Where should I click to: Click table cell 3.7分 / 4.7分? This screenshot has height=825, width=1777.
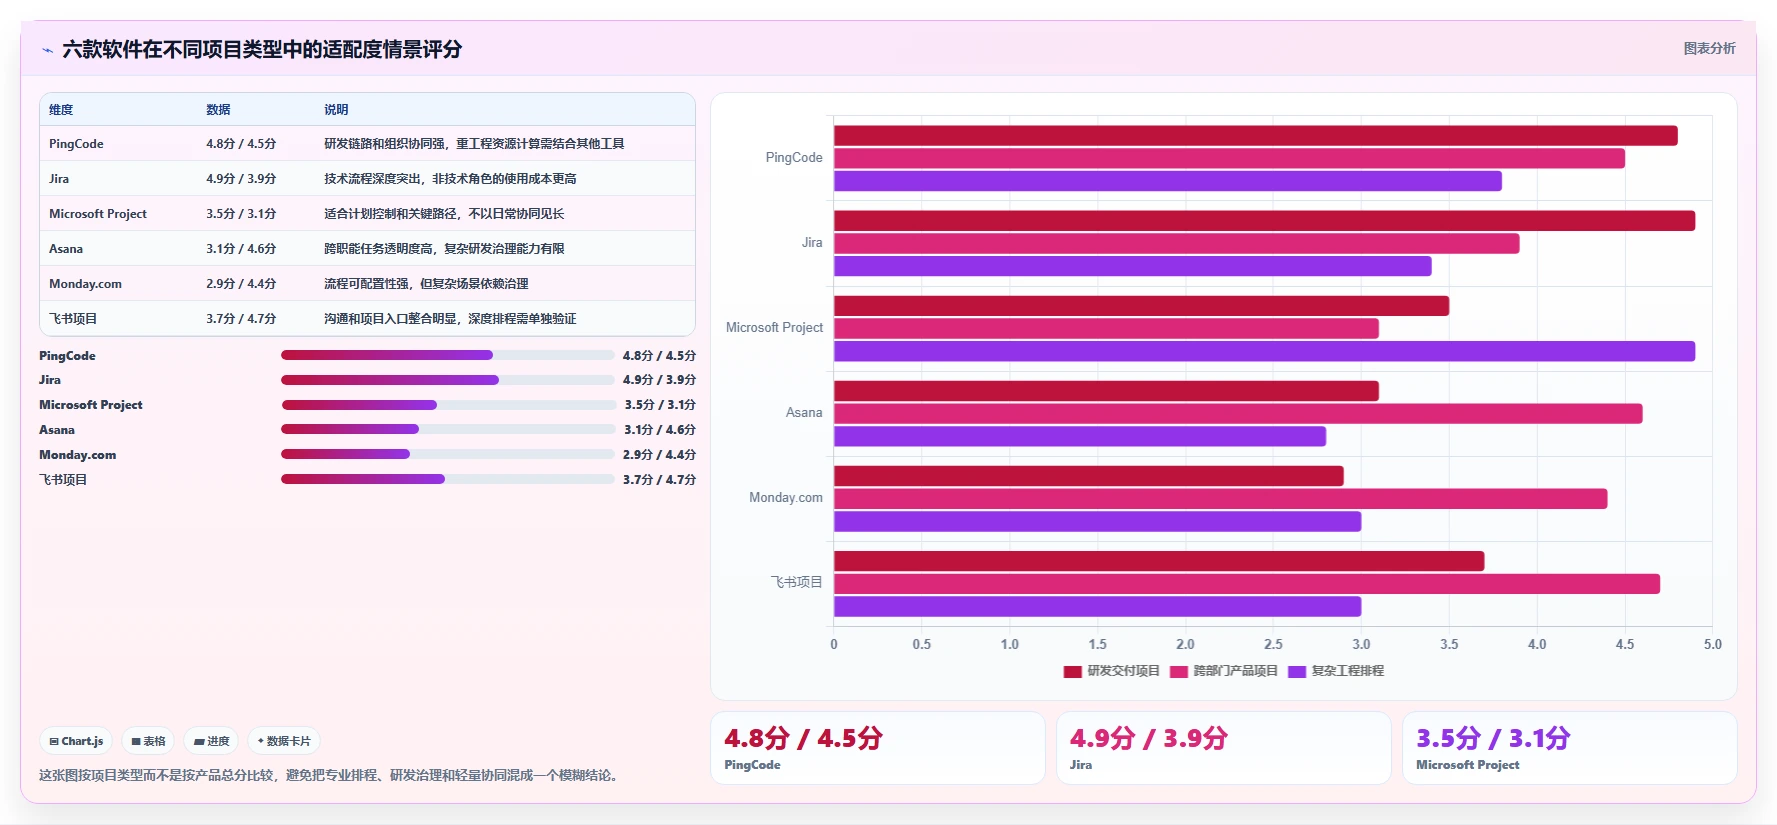pos(241,319)
